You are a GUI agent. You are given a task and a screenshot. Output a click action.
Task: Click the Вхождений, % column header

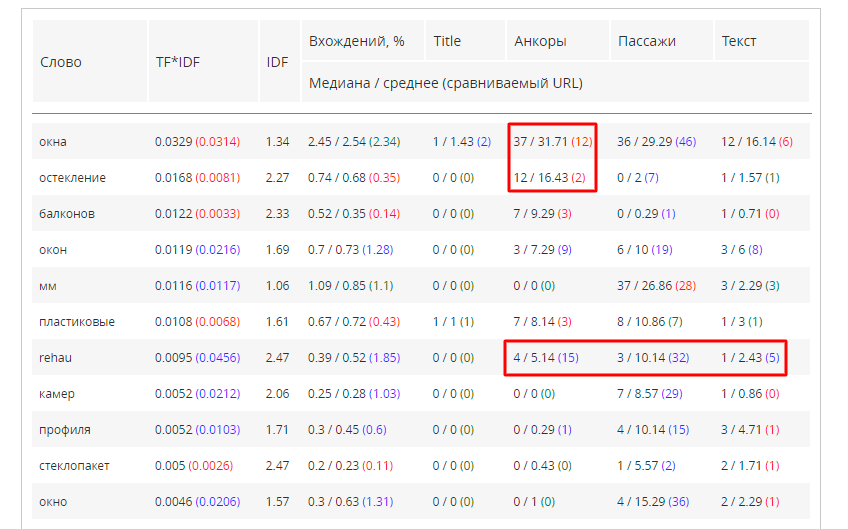pyautogui.click(x=363, y=41)
